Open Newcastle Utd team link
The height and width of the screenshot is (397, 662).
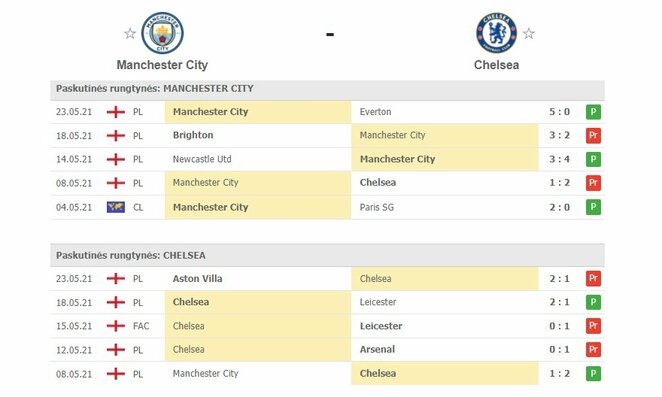tap(202, 159)
